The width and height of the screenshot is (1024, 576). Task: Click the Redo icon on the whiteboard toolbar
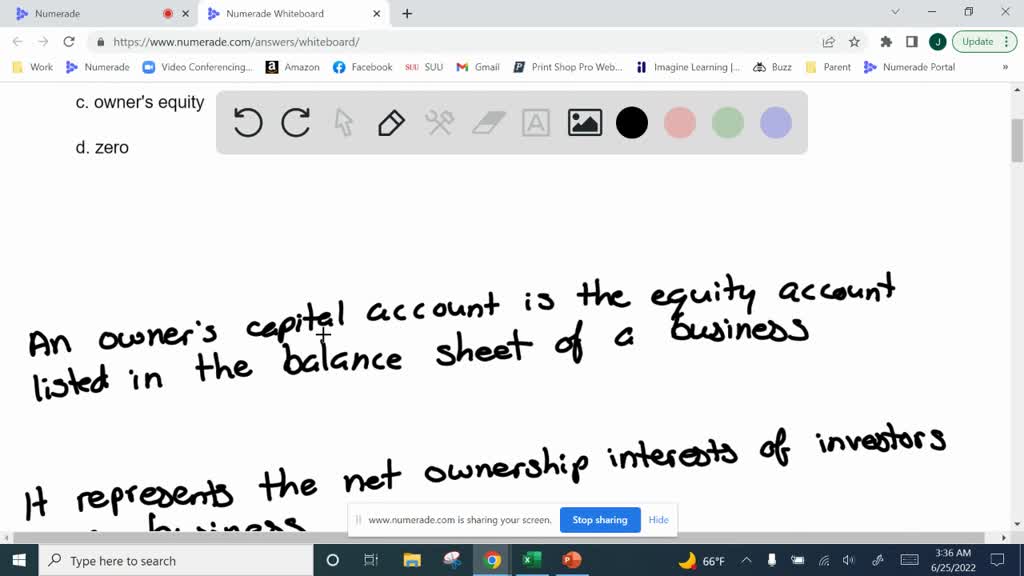tap(295, 122)
